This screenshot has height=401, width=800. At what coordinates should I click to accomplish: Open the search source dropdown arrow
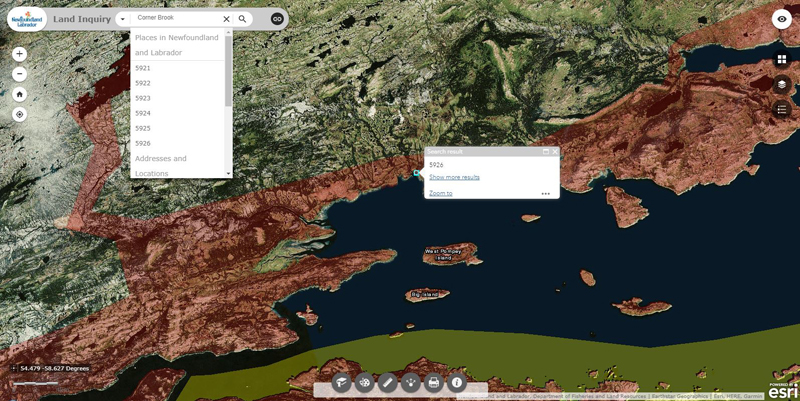coord(122,19)
